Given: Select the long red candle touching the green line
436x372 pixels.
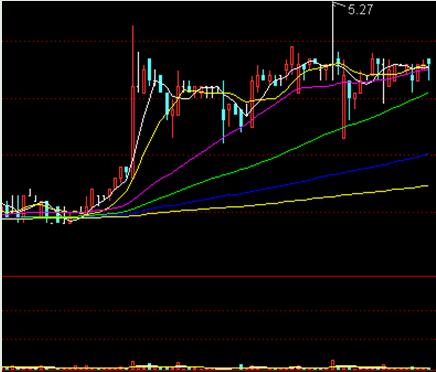Looking at the screenshot, I should tap(344, 107).
